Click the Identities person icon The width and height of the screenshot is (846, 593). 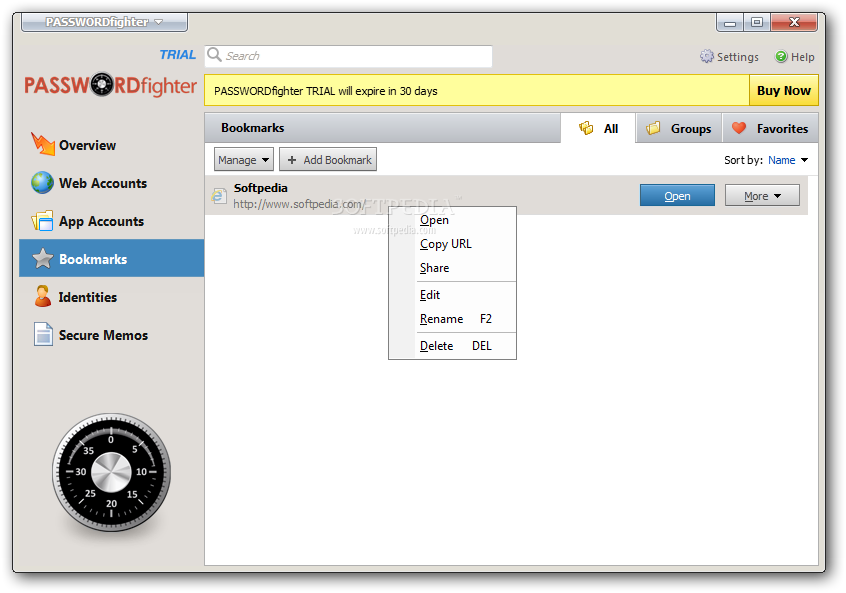(43, 296)
